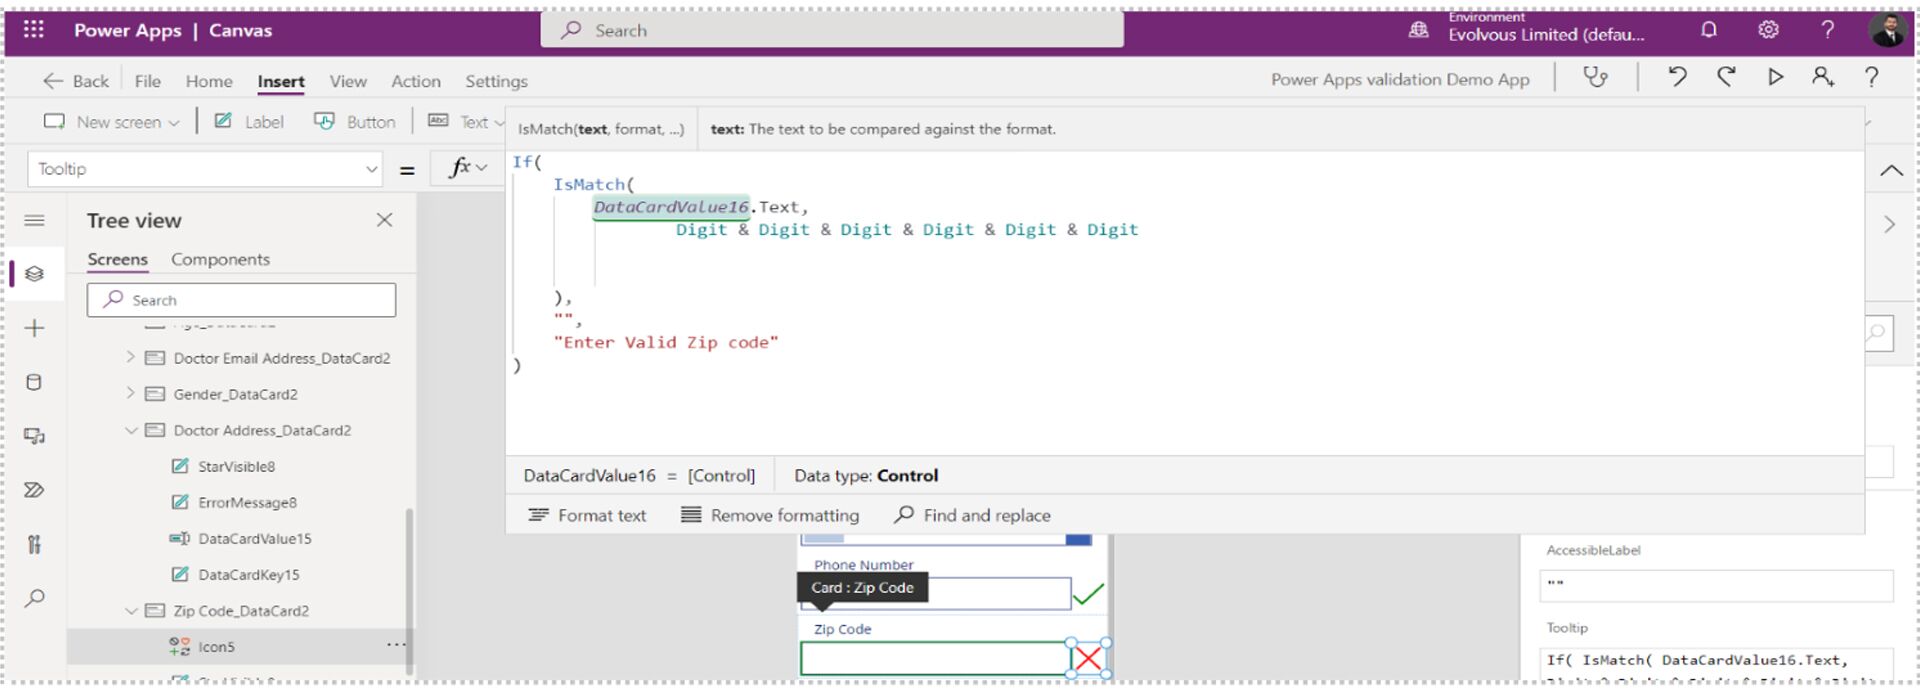Click the Format text button
1920x694 pixels.
click(587, 515)
